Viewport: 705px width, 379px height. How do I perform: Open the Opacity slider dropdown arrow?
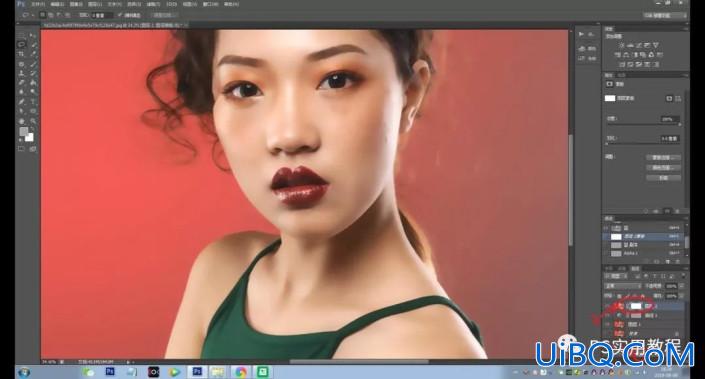pos(681,286)
